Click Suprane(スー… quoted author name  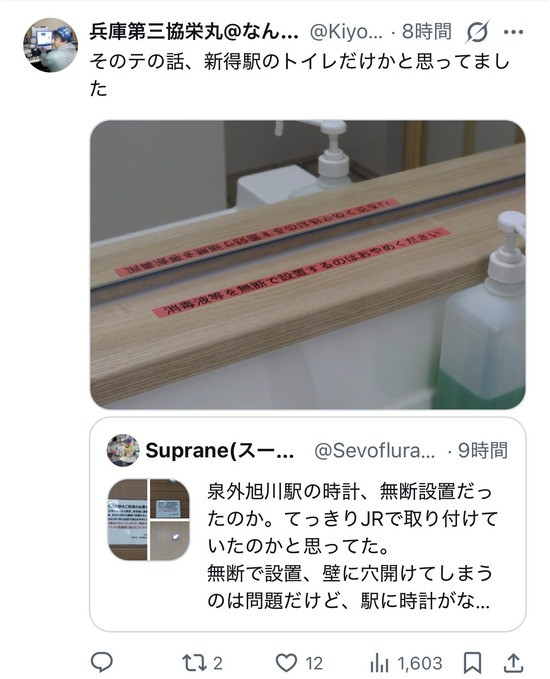[x=220, y=451]
